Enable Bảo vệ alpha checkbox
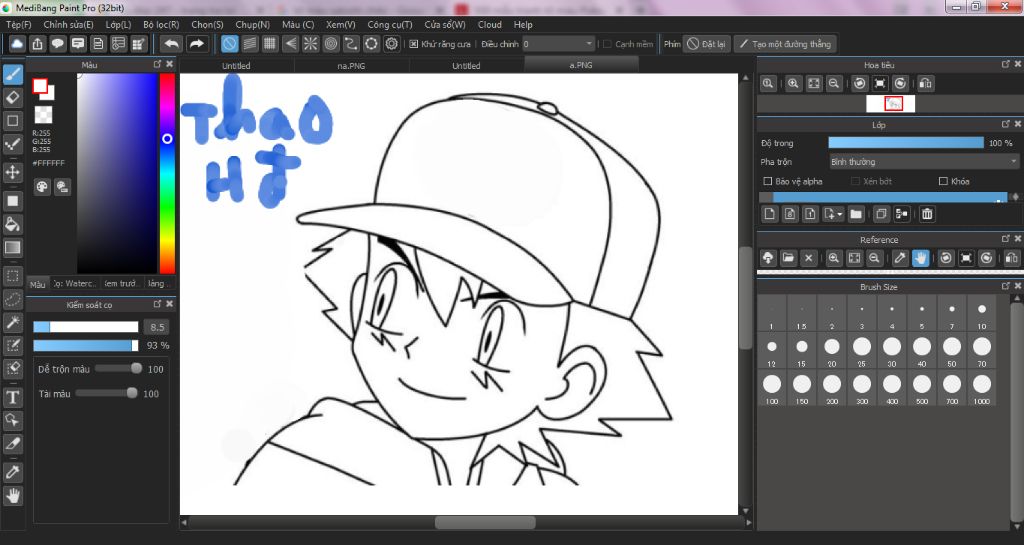This screenshot has height=545, width=1024. (767, 181)
